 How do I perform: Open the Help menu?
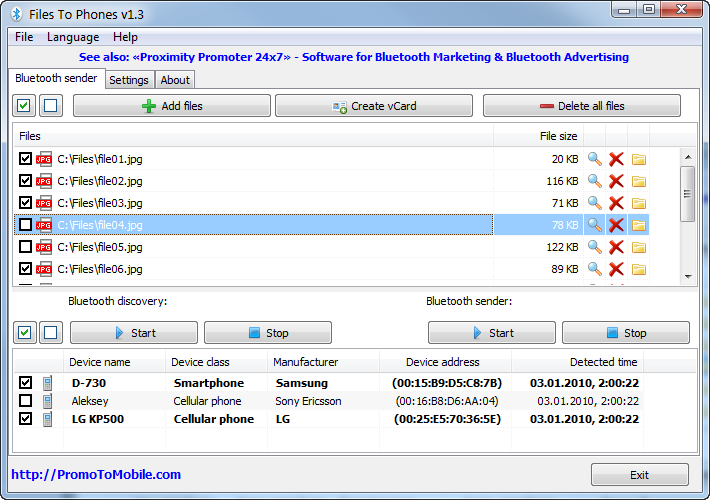(x=125, y=37)
